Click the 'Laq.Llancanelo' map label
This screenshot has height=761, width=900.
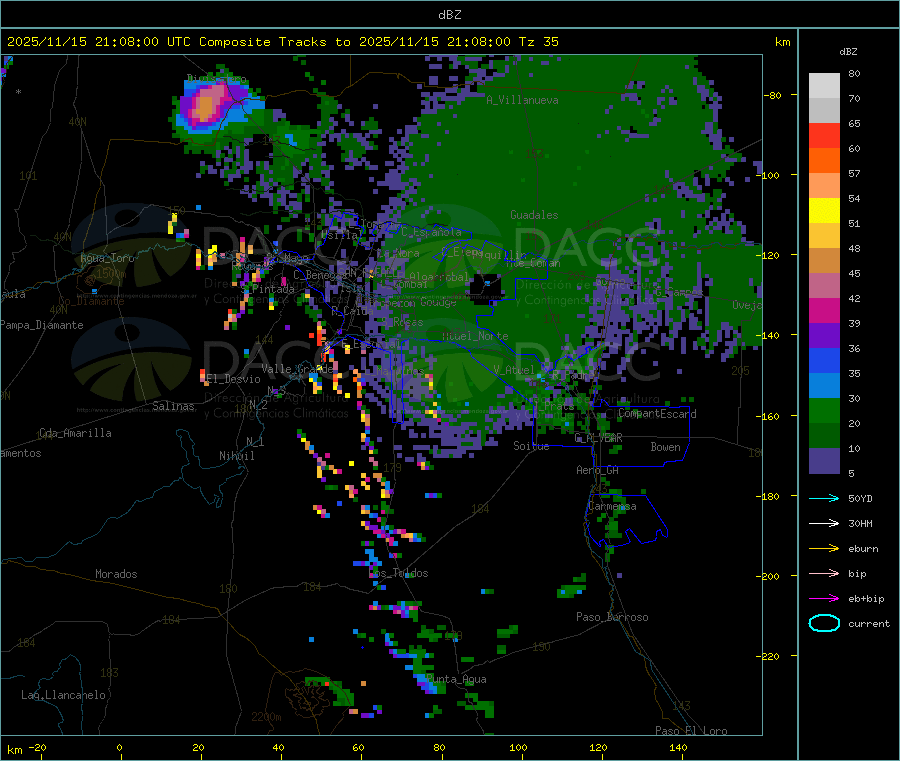point(63,695)
